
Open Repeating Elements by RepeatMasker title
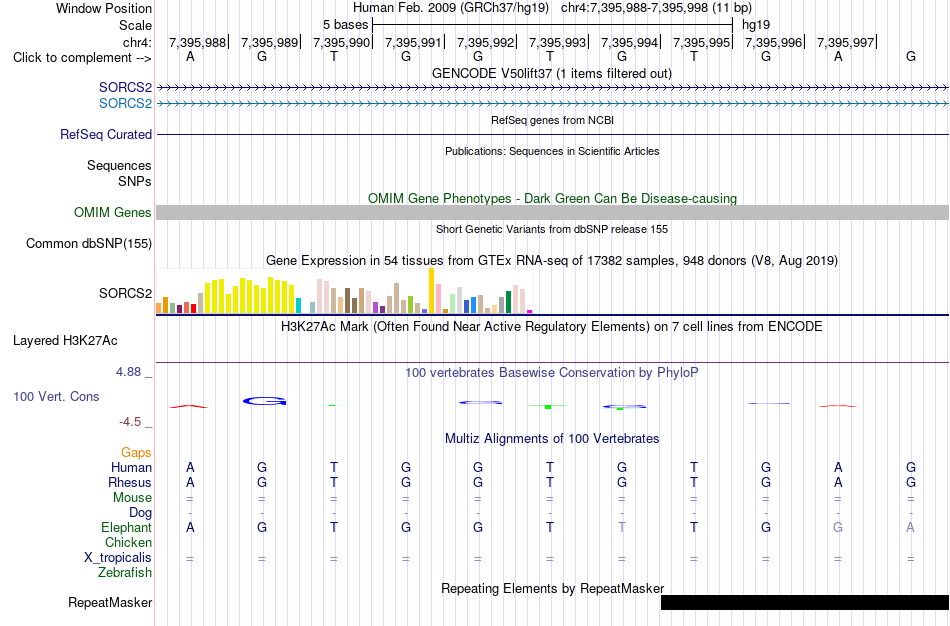(x=552, y=588)
